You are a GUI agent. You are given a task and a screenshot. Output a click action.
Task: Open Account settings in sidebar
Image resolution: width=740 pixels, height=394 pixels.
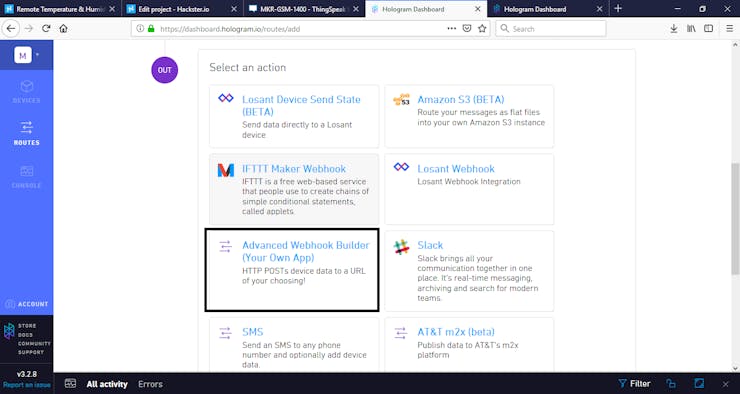tap(26, 304)
